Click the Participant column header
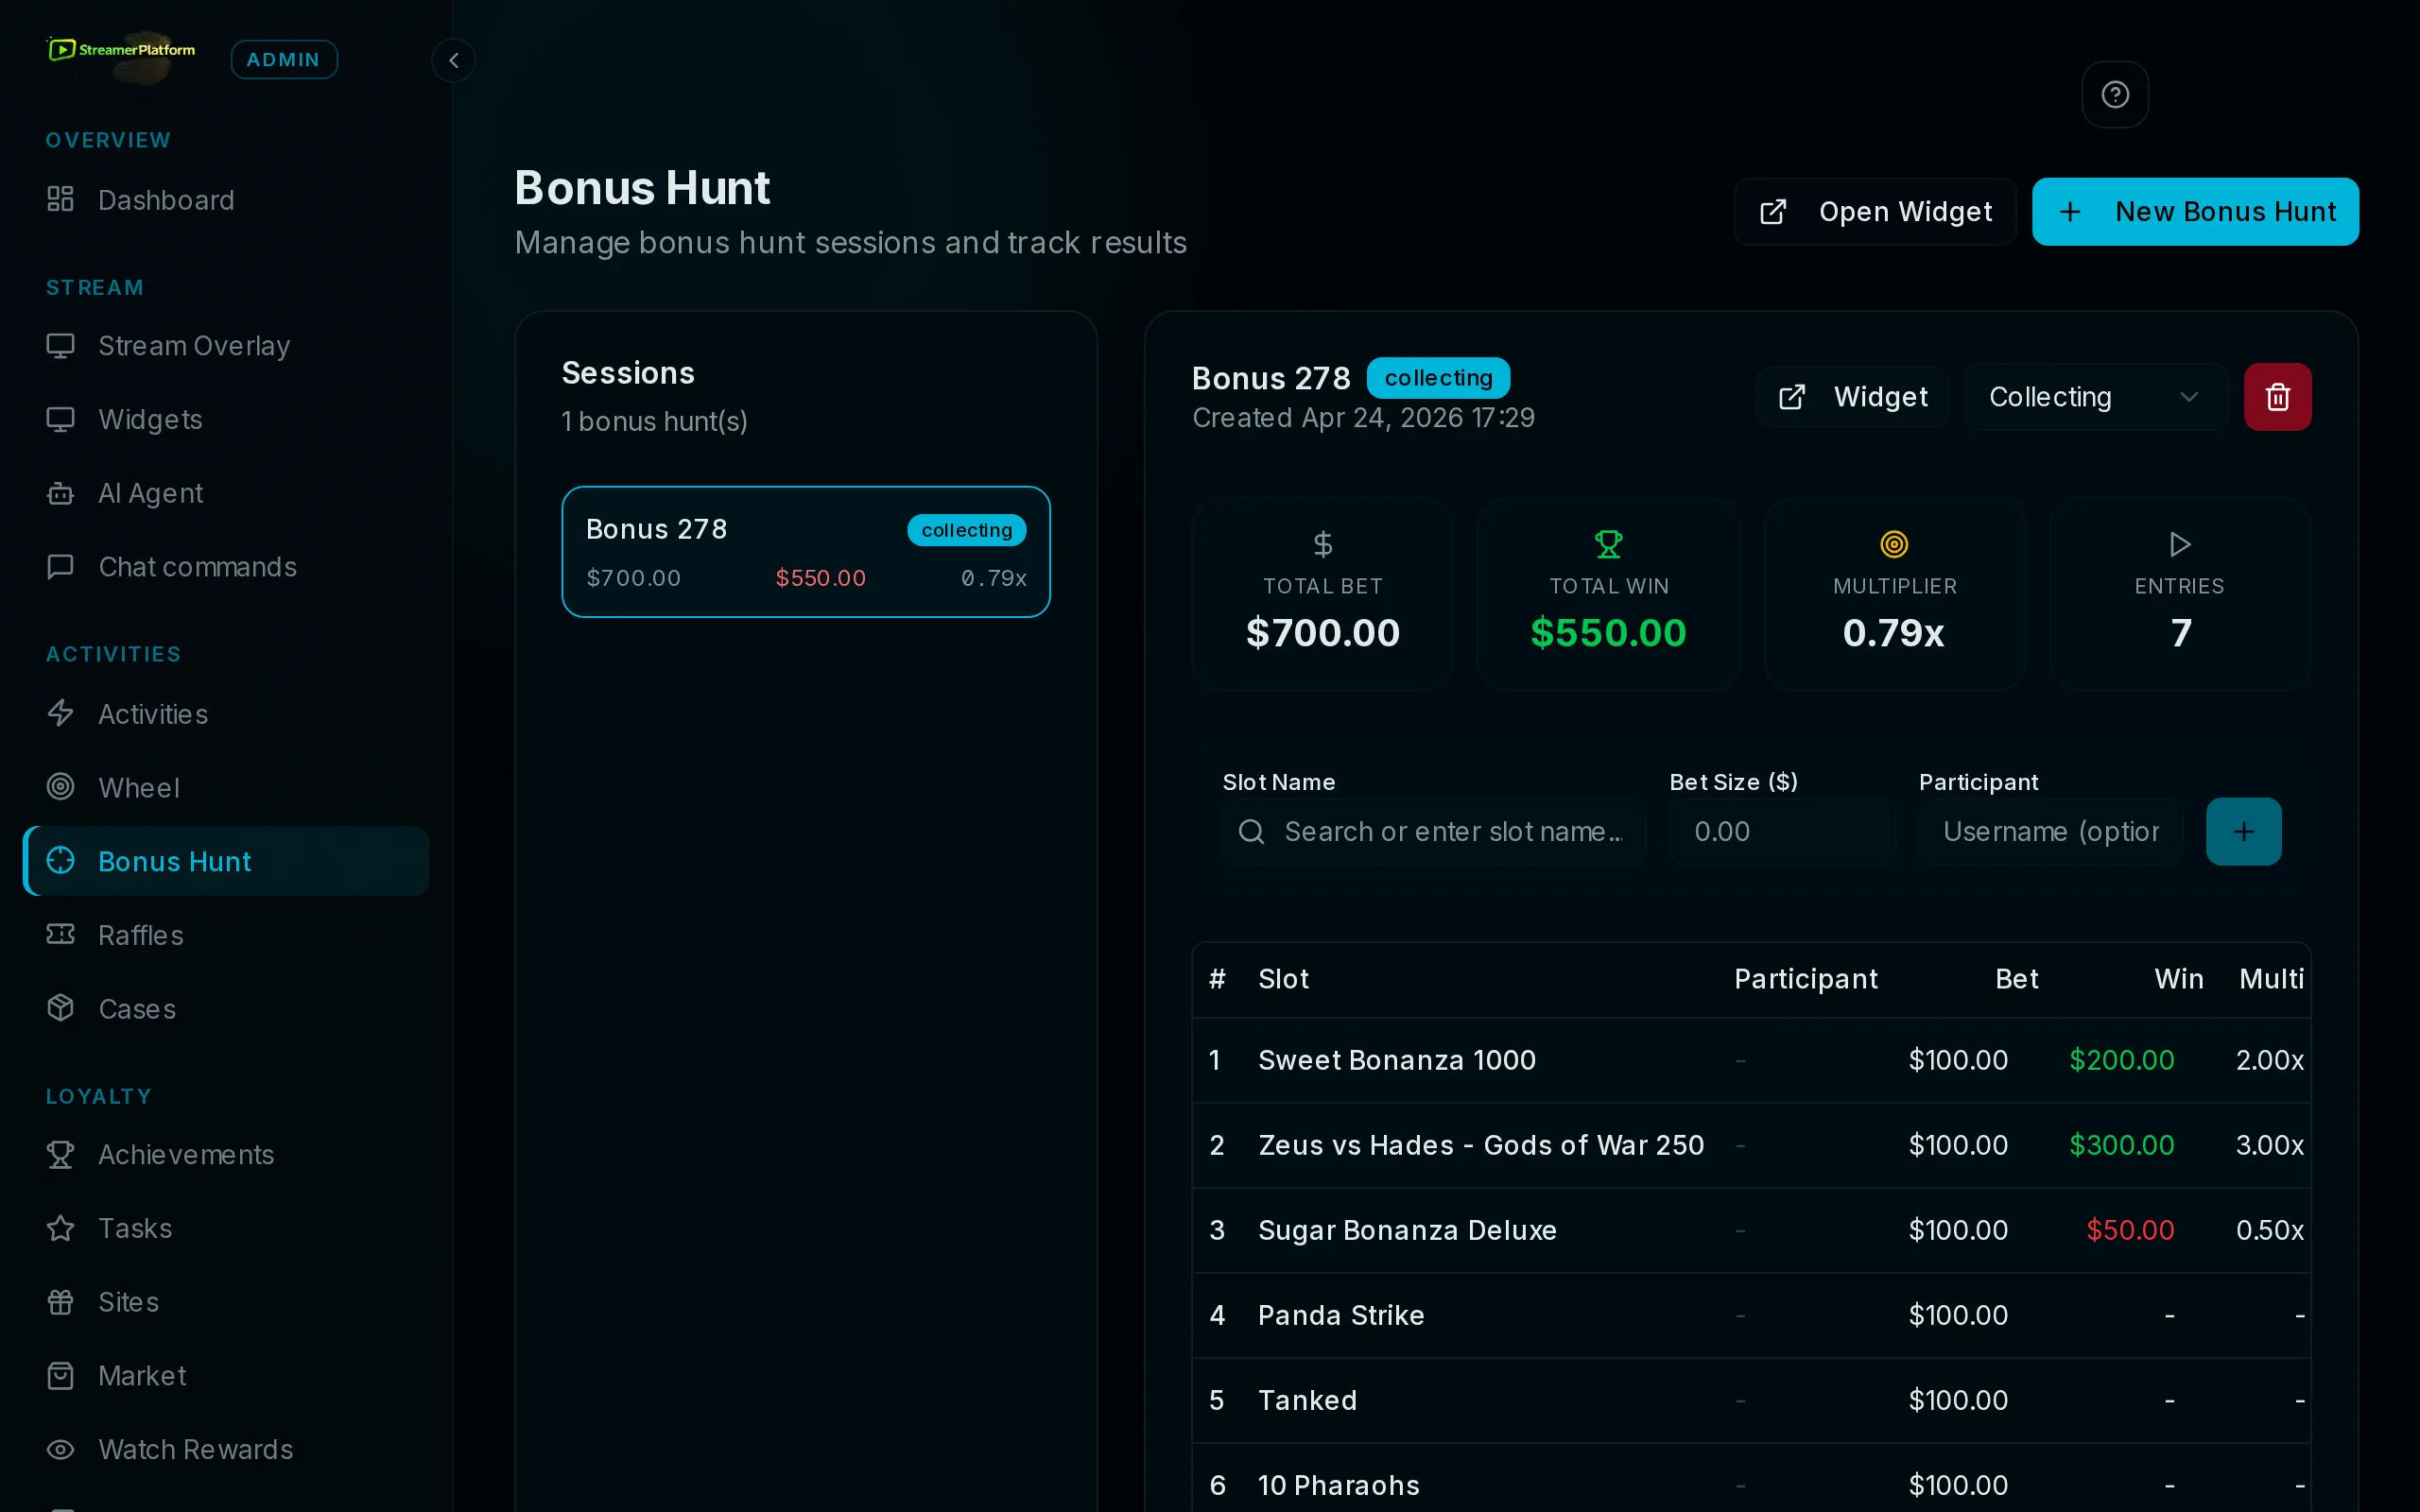This screenshot has height=1512, width=2420. coord(1806,979)
